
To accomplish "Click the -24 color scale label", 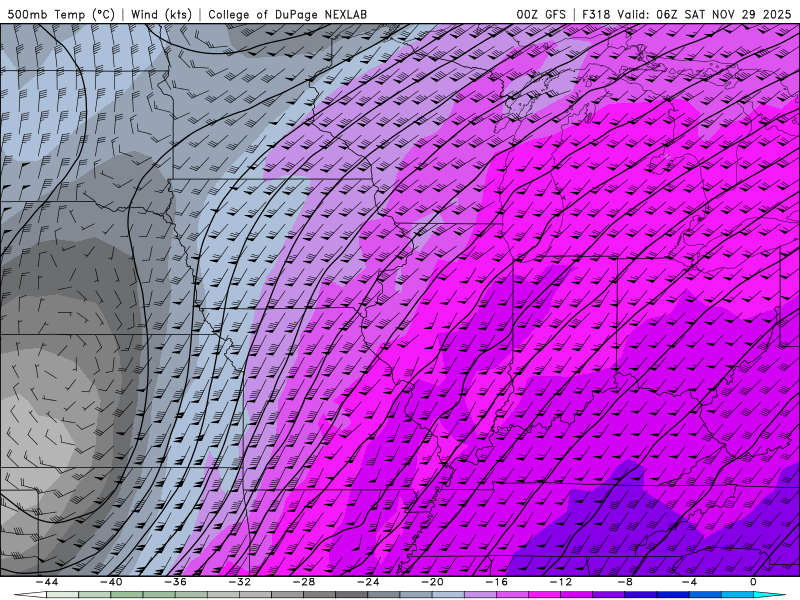I will [x=368, y=582].
